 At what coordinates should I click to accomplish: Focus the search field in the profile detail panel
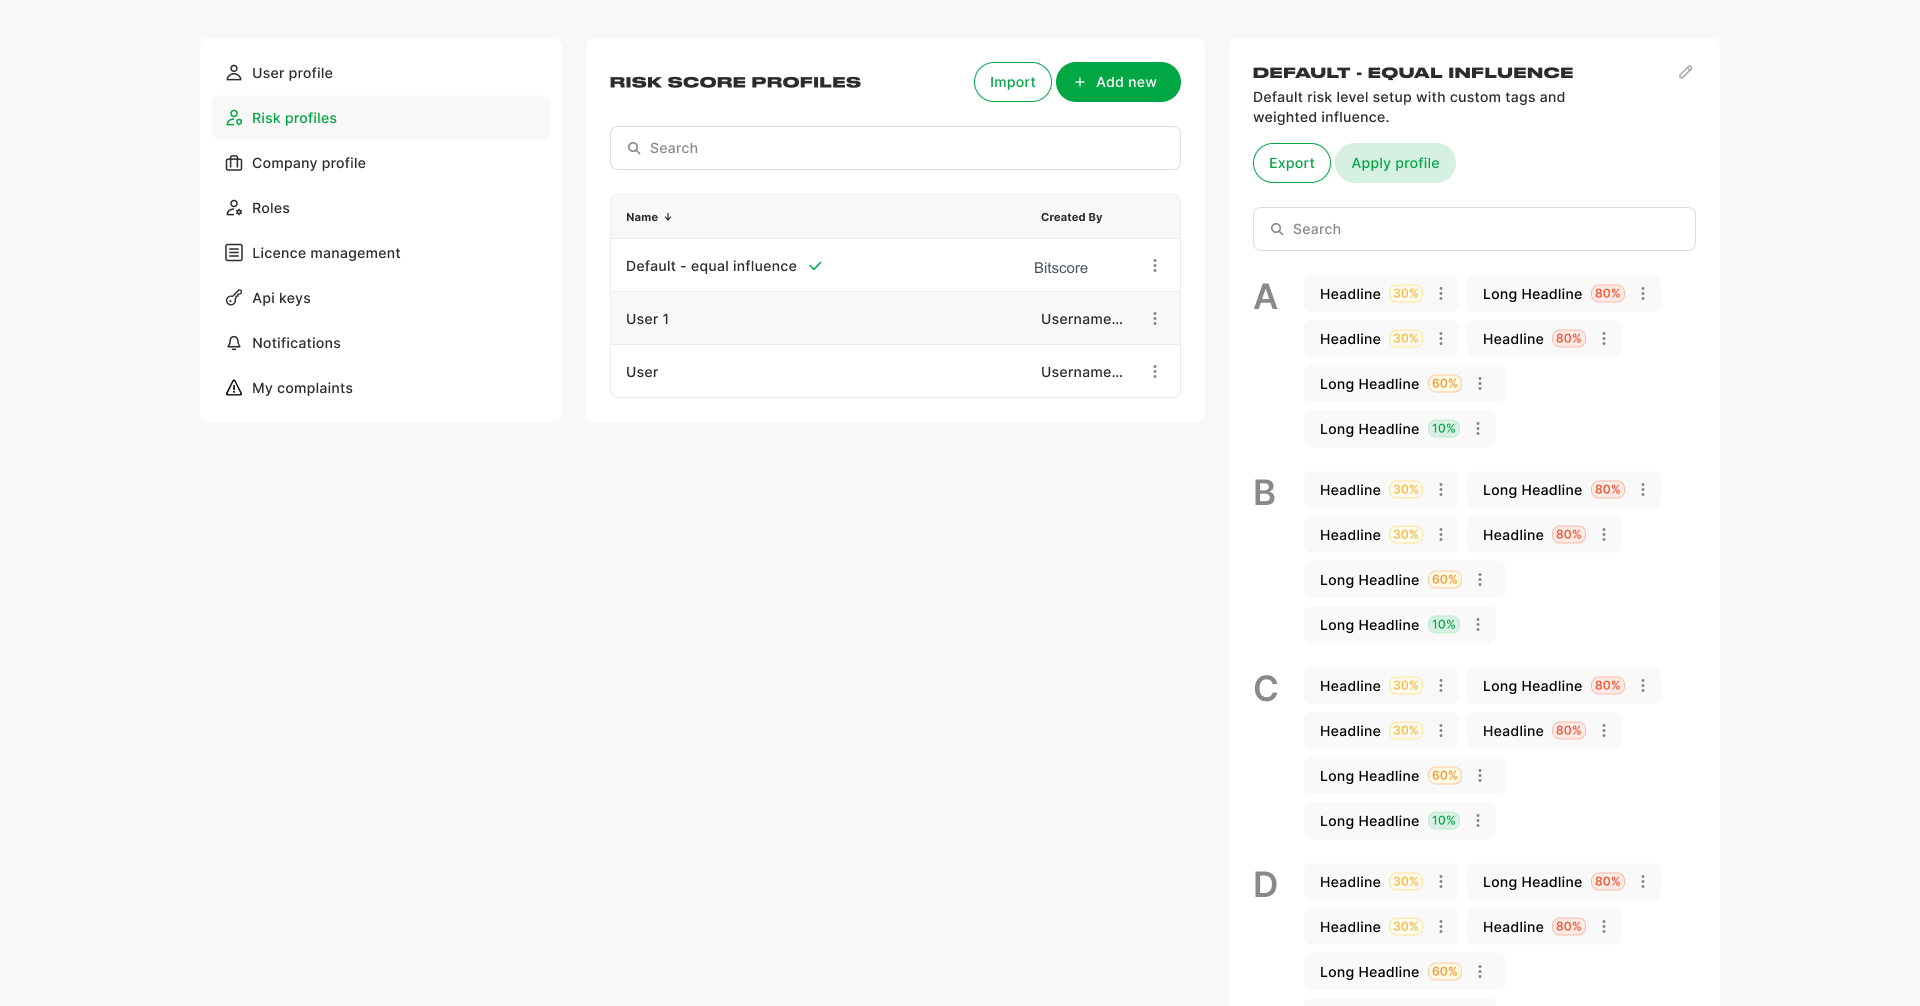(x=1474, y=229)
